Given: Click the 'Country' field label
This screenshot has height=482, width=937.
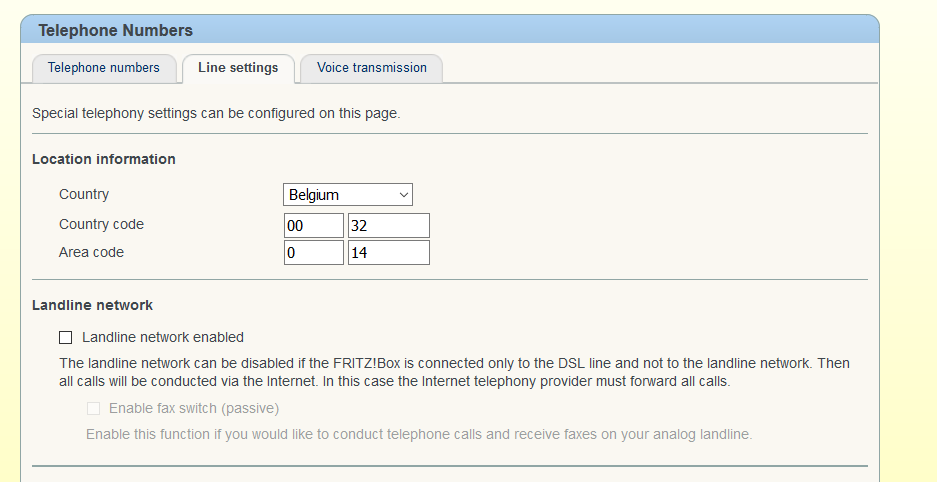Looking at the screenshot, I should 84,195.
